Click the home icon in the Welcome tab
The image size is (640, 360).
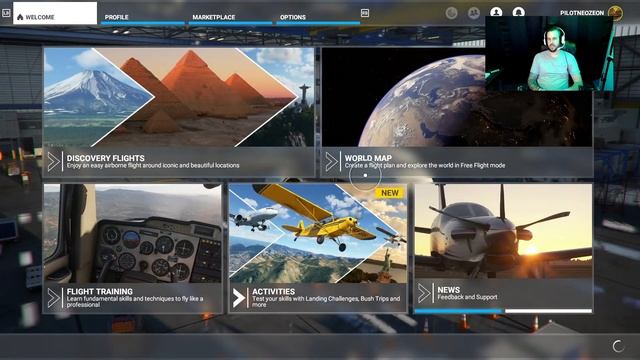click(20, 17)
